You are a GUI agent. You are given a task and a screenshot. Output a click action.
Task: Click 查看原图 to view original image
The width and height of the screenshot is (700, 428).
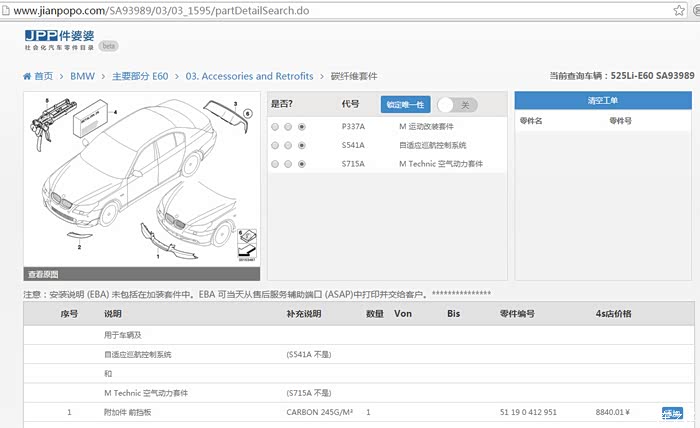(43, 273)
